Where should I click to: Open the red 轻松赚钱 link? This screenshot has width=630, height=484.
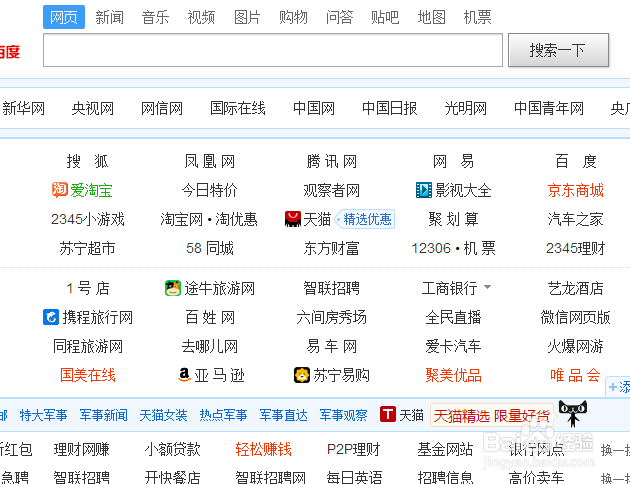pyautogui.click(x=264, y=449)
